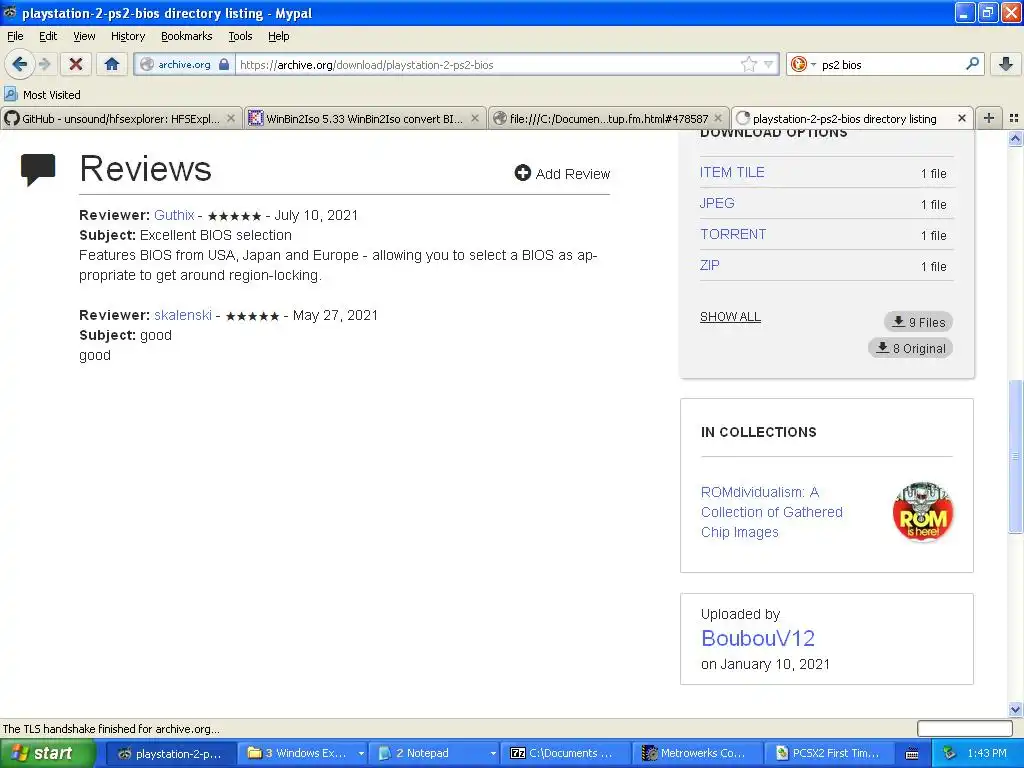Viewport: 1024px width, 768px height.
Task: Close the WinBin2Iso tab
Action: pyautogui.click(x=475, y=118)
